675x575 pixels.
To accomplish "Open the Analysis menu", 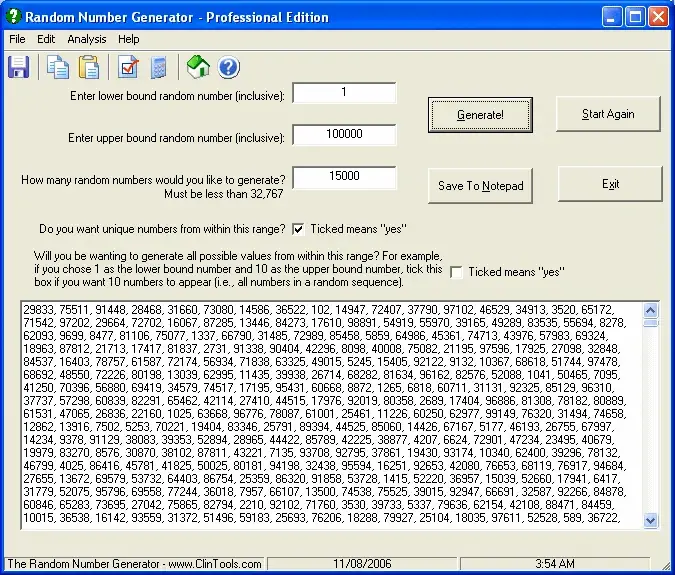I will point(87,39).
